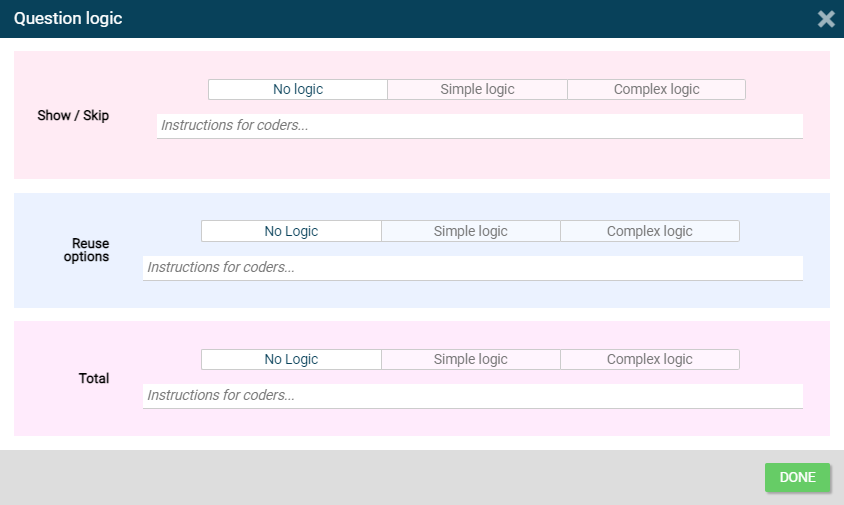Choose Complex logic for Total
The height and width of the screenshot is (505, 844).
649,360
